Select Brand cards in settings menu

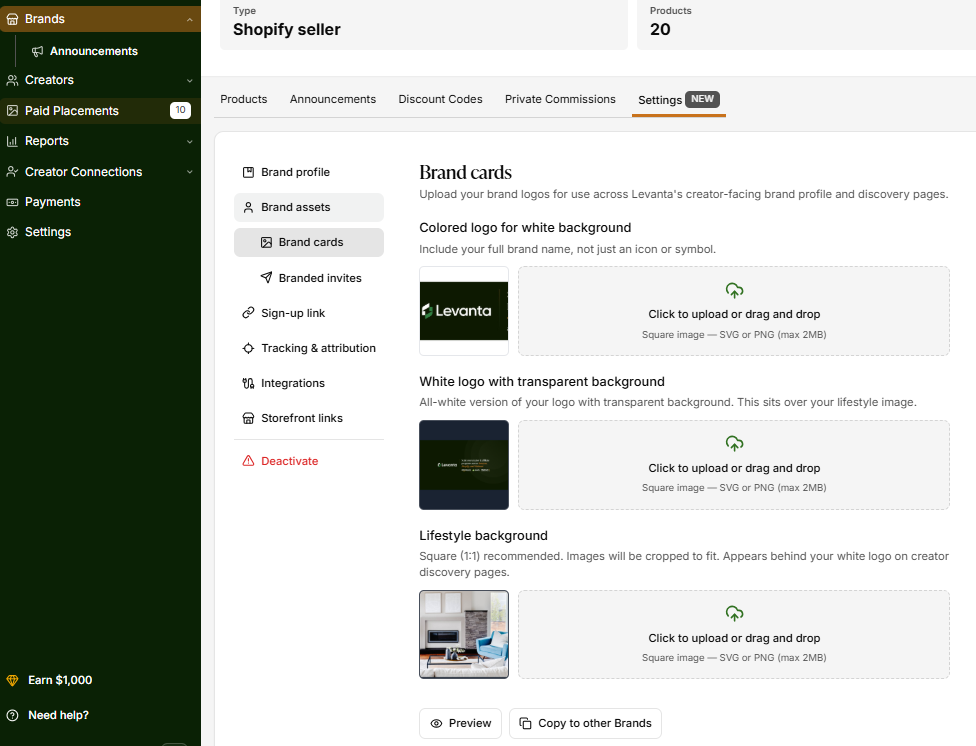tap(309, 242)
